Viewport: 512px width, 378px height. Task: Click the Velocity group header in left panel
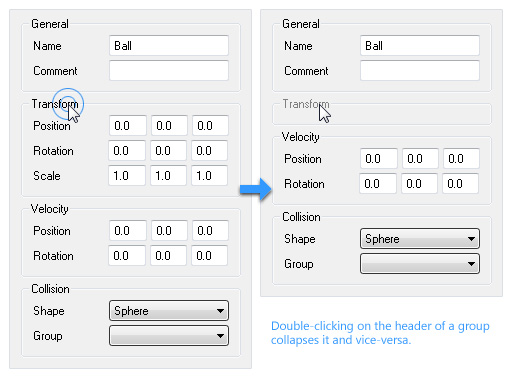[50, 209]
